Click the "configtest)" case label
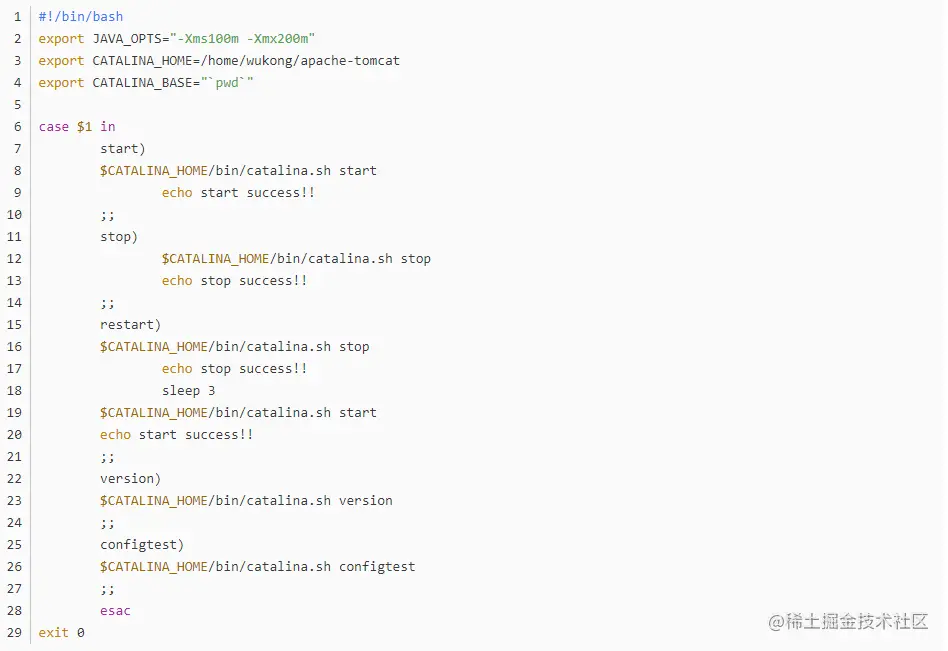This screenshot has height=651, width=948. tap(142, 545)
